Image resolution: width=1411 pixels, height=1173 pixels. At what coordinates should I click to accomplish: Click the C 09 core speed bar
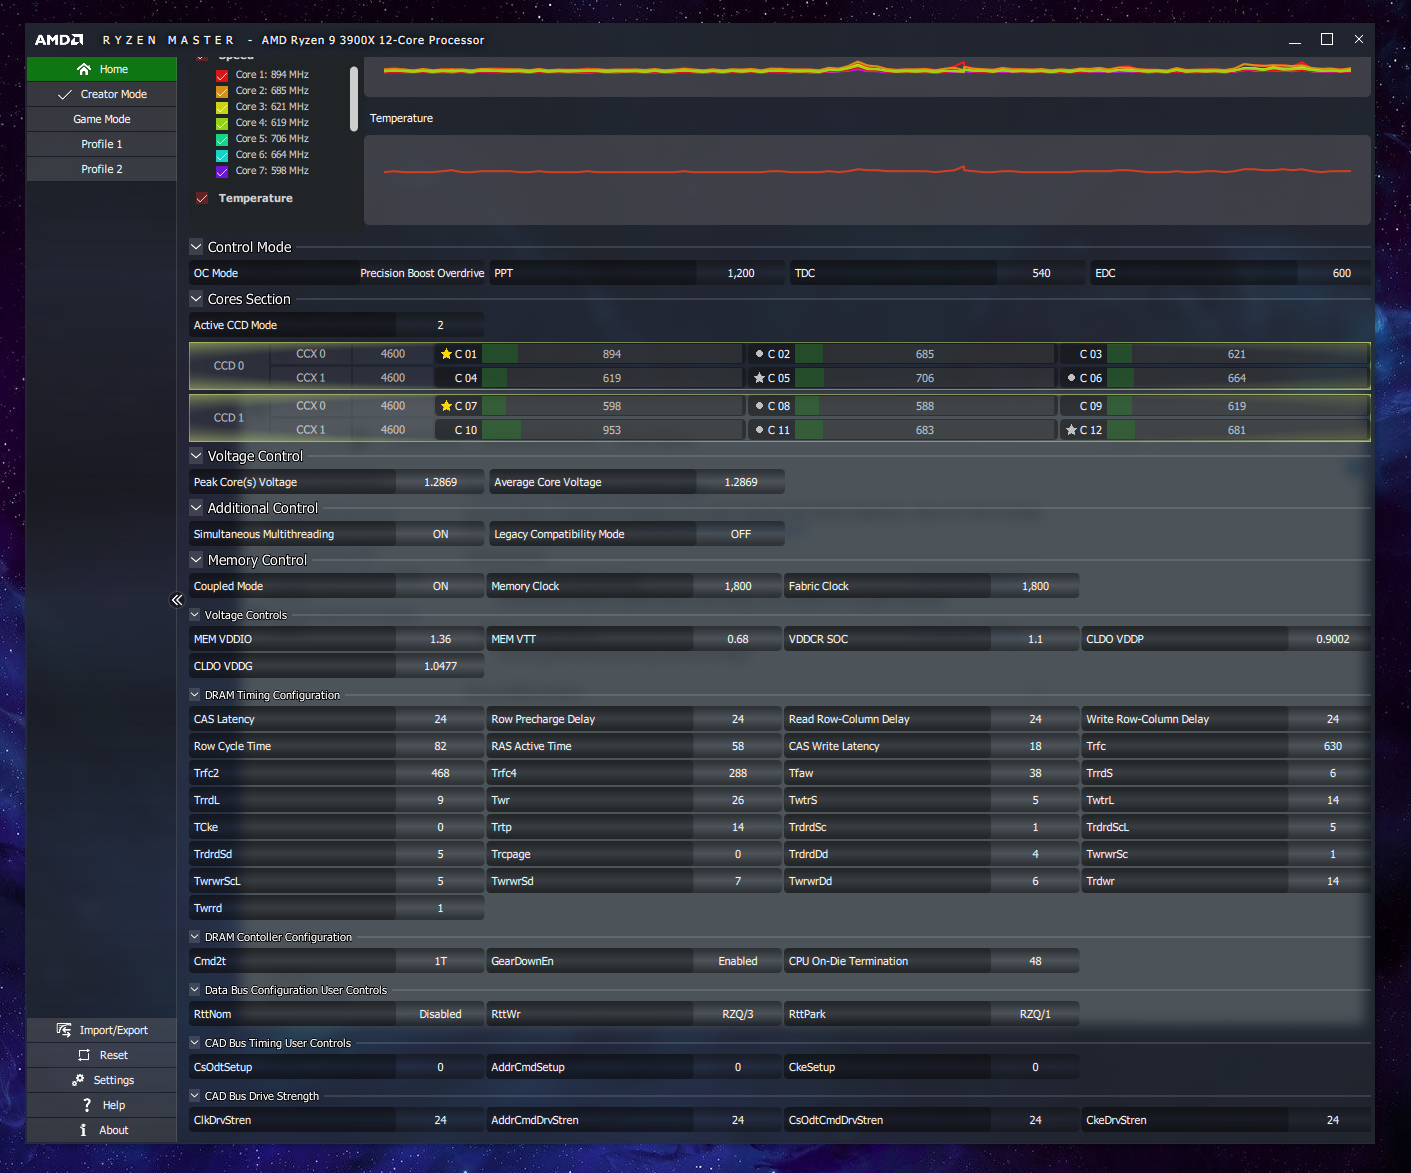tap(1237, 406)
